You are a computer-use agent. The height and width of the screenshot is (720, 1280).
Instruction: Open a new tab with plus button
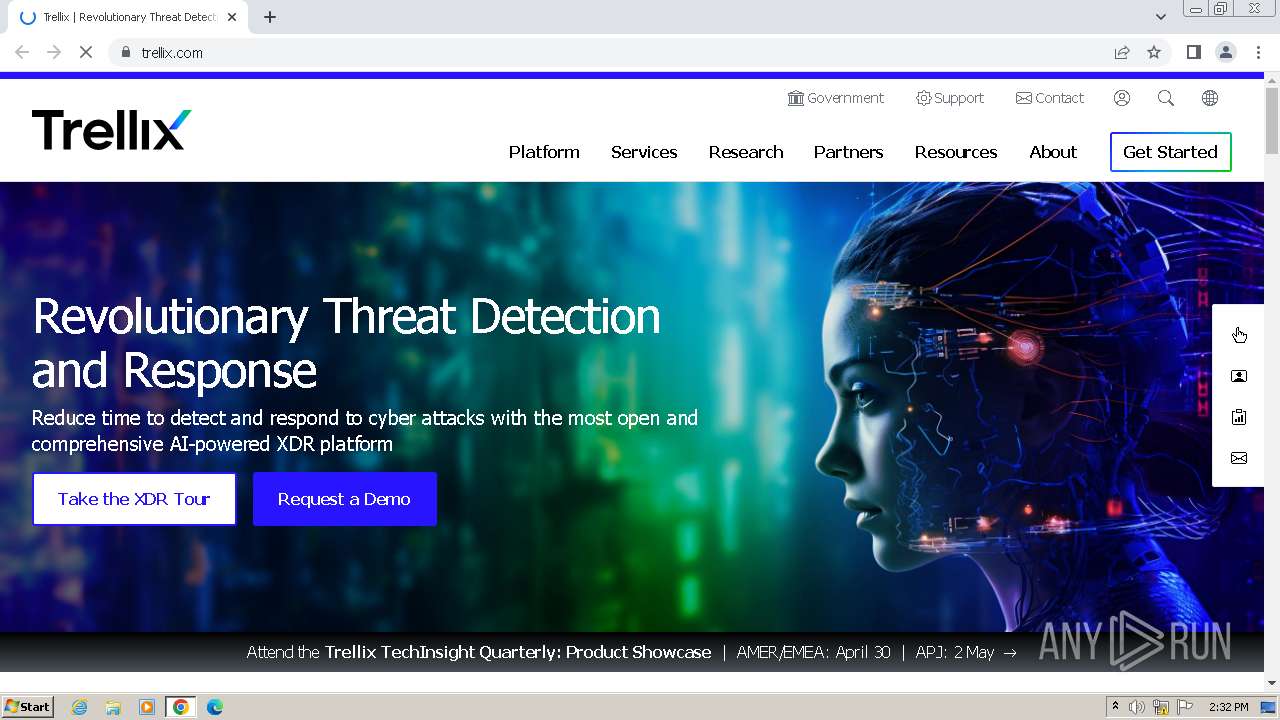click(x=270, y=17)
